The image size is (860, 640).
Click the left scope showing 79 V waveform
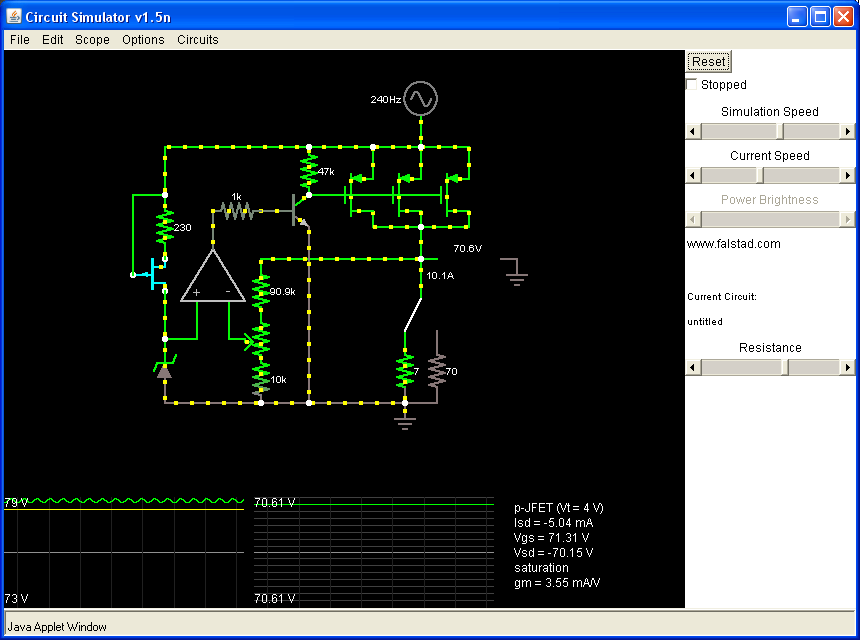point(124,550)
